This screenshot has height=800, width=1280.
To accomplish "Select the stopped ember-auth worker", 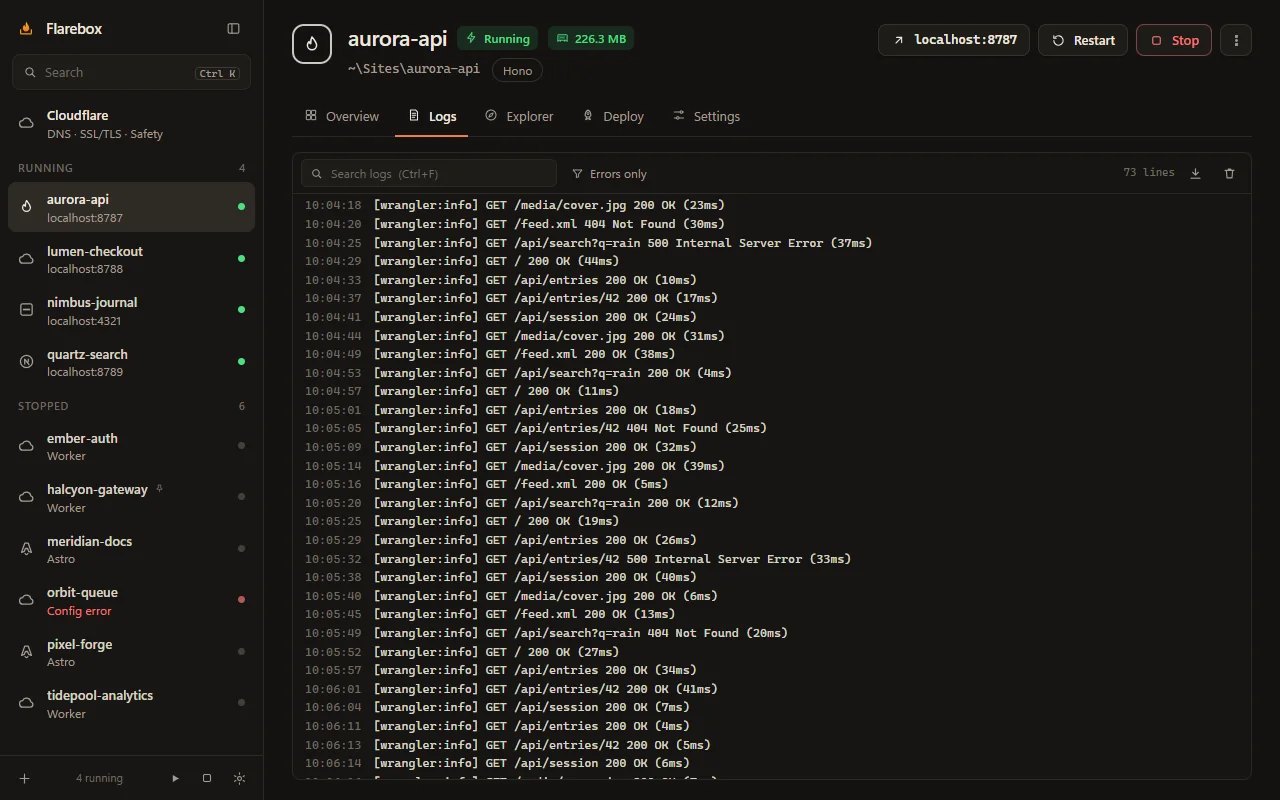I will [131, 446].
